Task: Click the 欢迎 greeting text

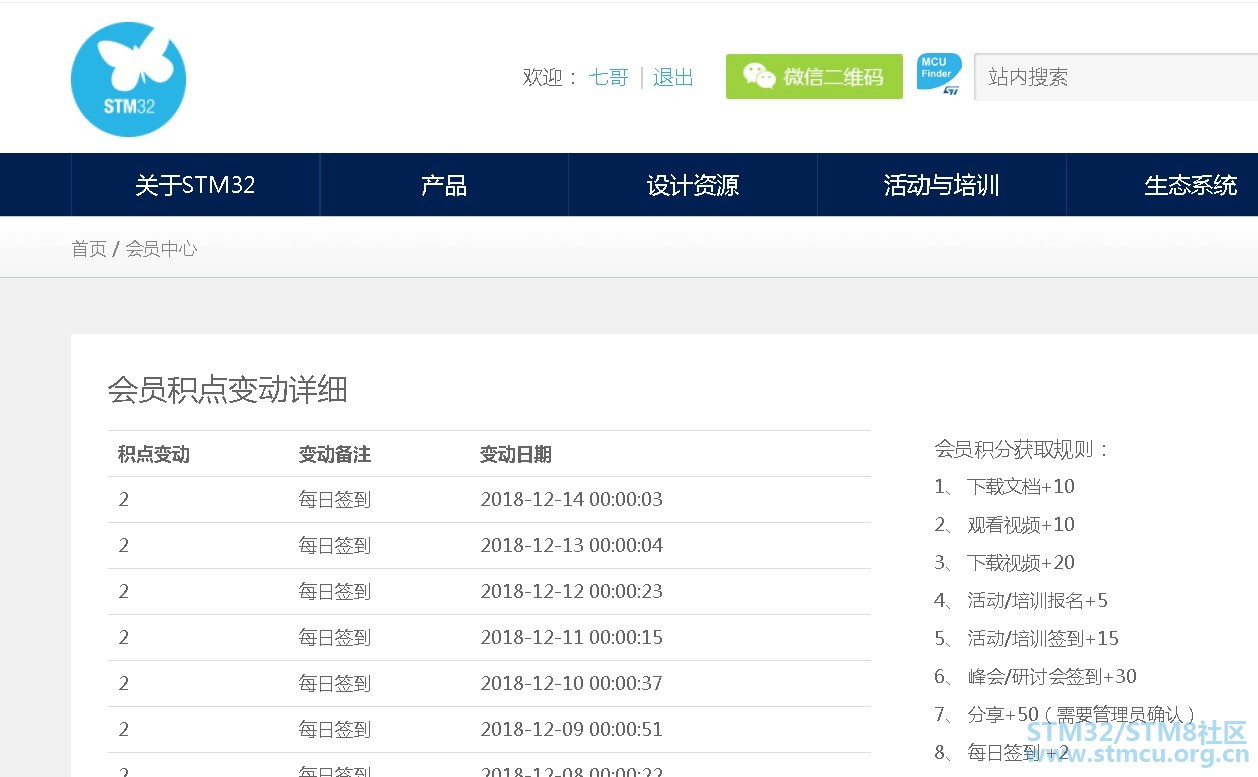Action: click(550, 77)
